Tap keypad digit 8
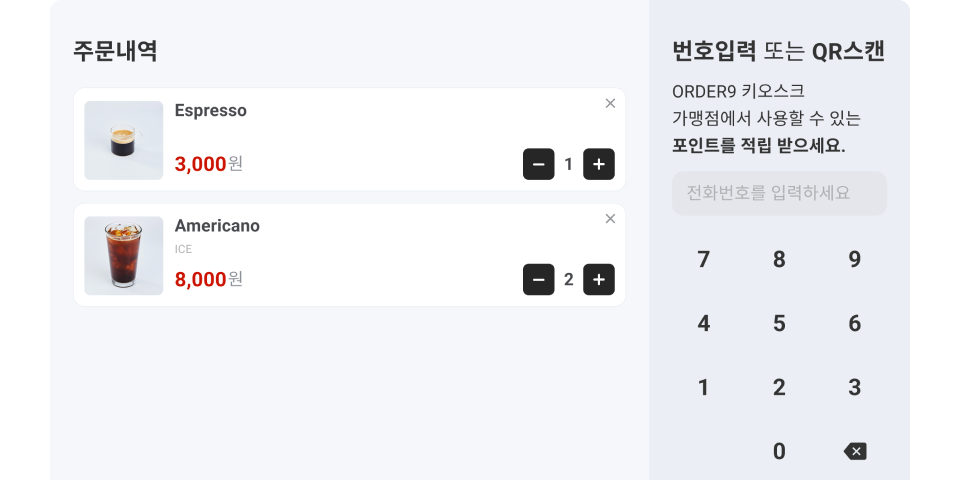Screen dimensions: 960x480 pyautogui.click(x=779, y=260)
